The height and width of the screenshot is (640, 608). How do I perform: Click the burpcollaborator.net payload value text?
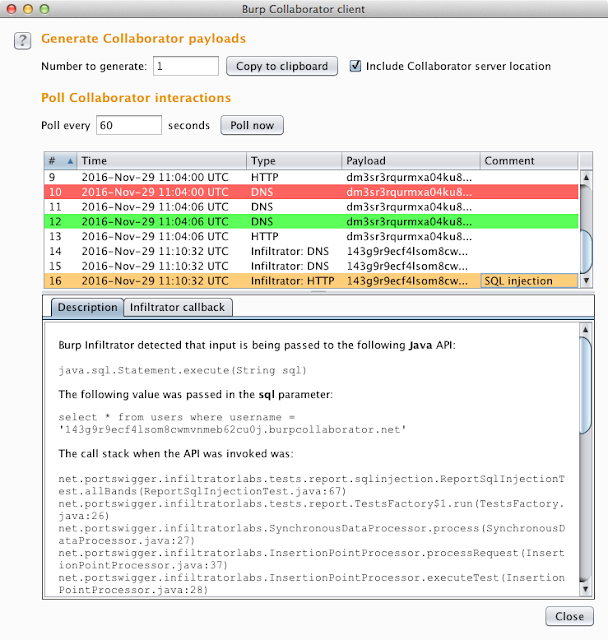232,429
